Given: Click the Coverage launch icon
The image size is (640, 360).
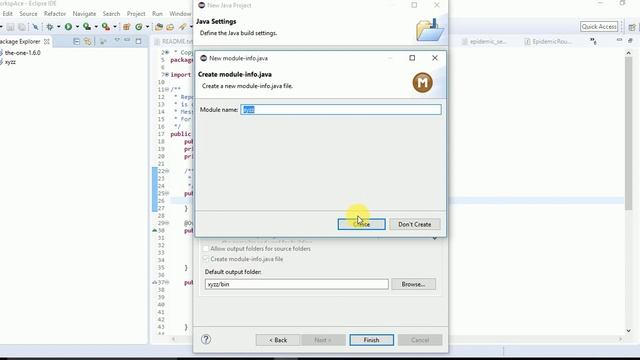Looking at the screenshot, I should [x=87, y=27].
